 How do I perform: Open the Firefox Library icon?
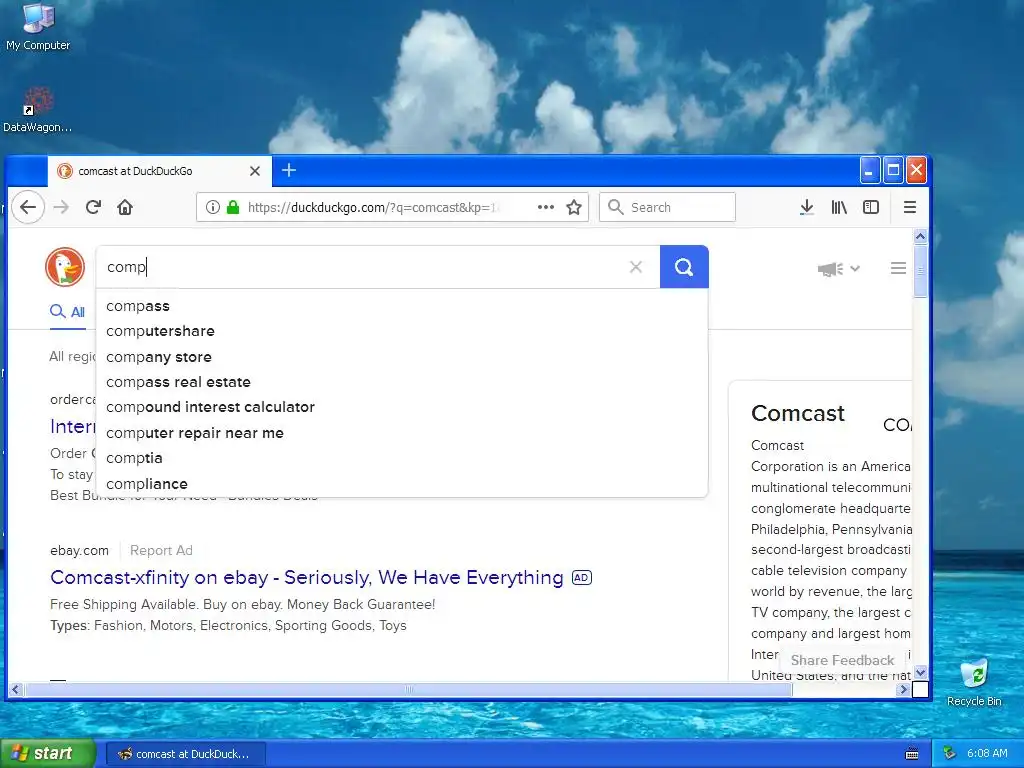pyautogui.click(x=839, y=208)
